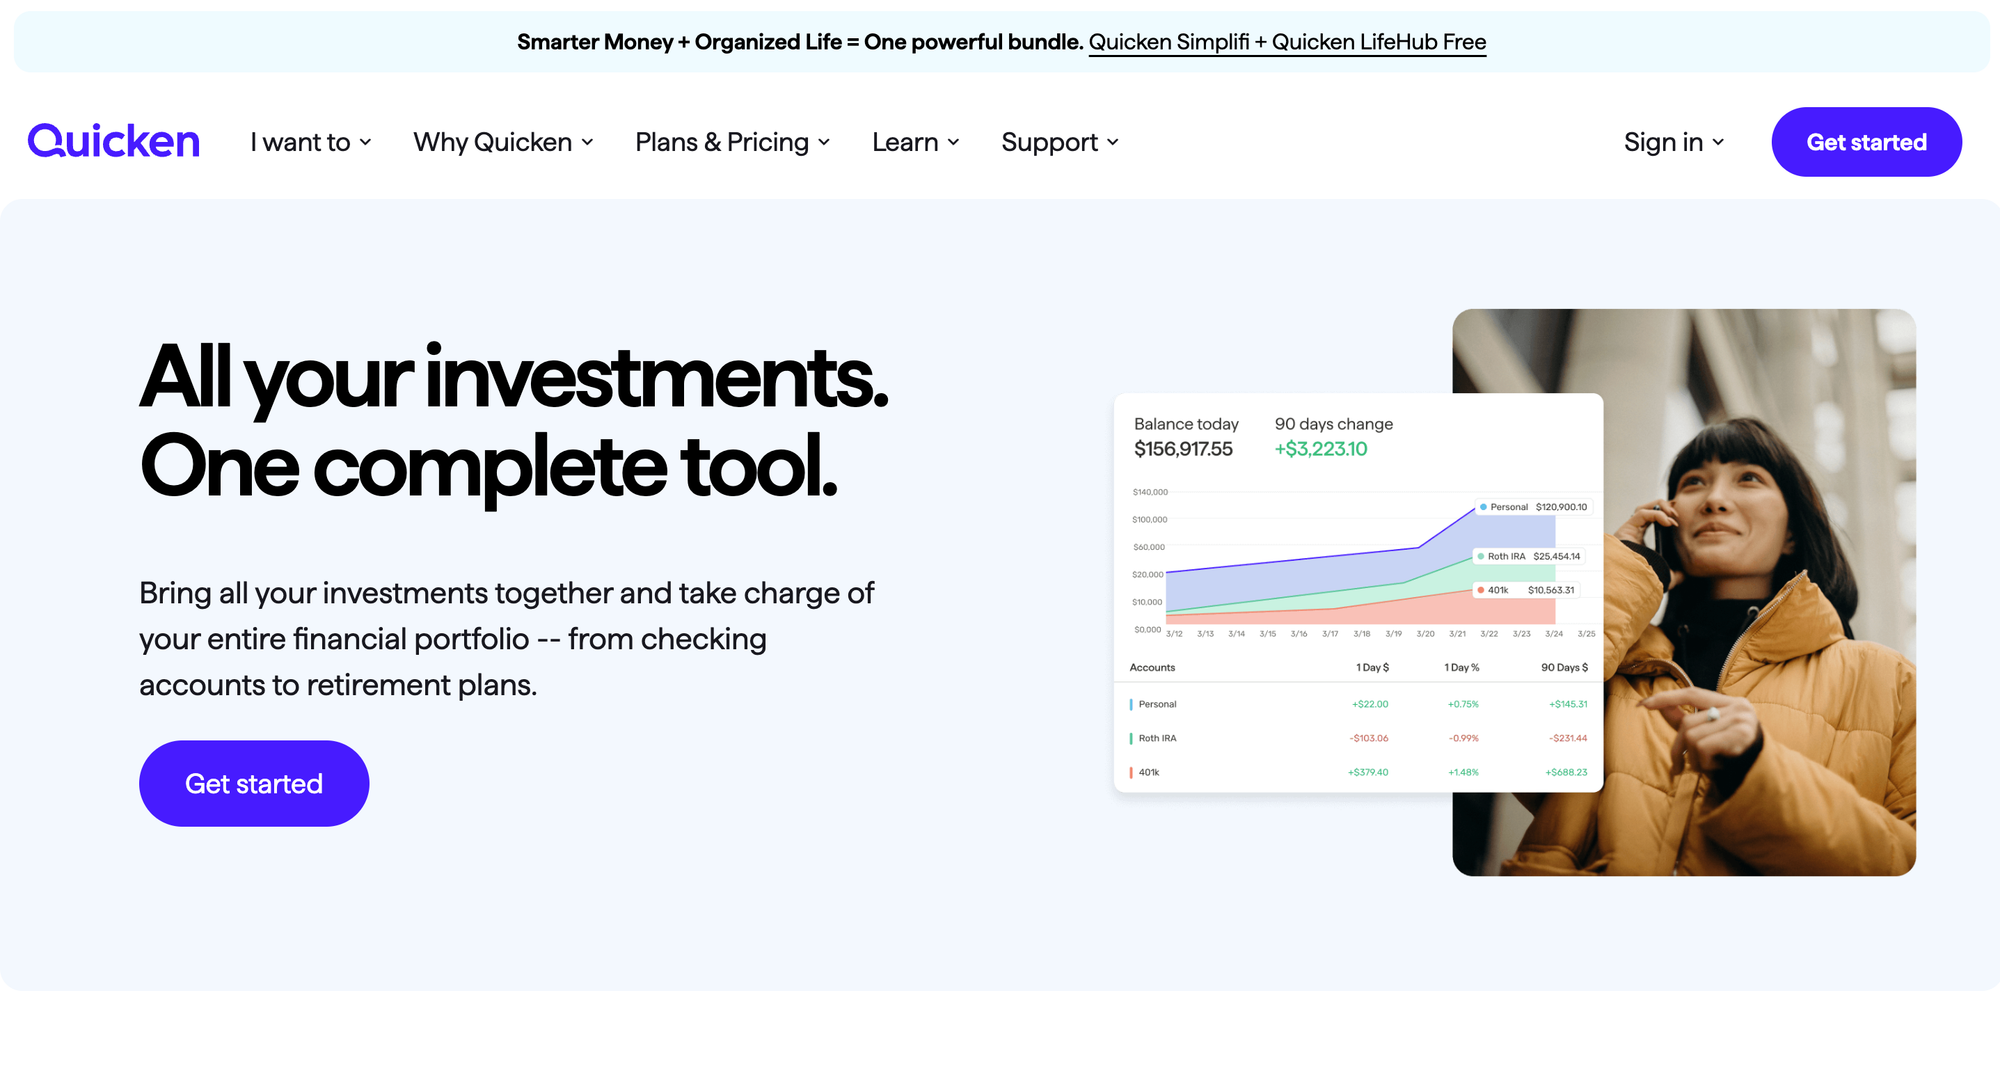Click the woman on phone photo

(x=1760, y=592)
